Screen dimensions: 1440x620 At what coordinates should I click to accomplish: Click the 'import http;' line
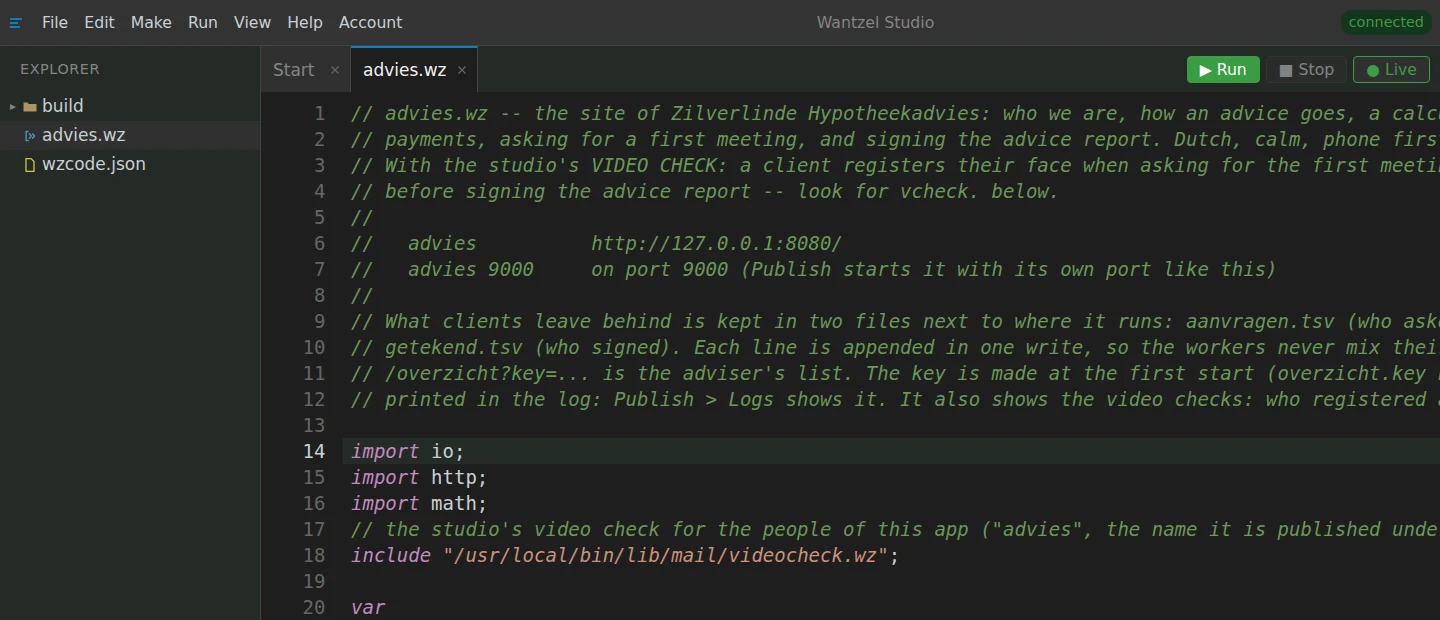coord(419,477)
